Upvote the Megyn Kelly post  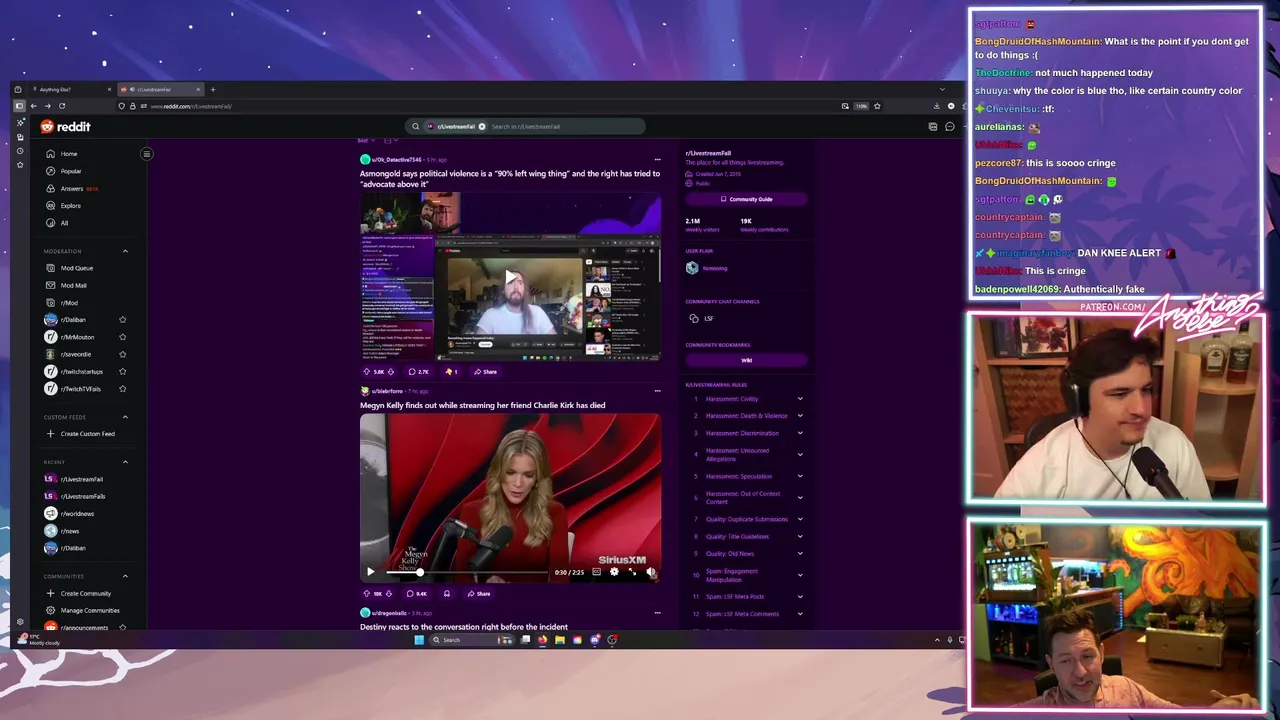coord(366,594)
